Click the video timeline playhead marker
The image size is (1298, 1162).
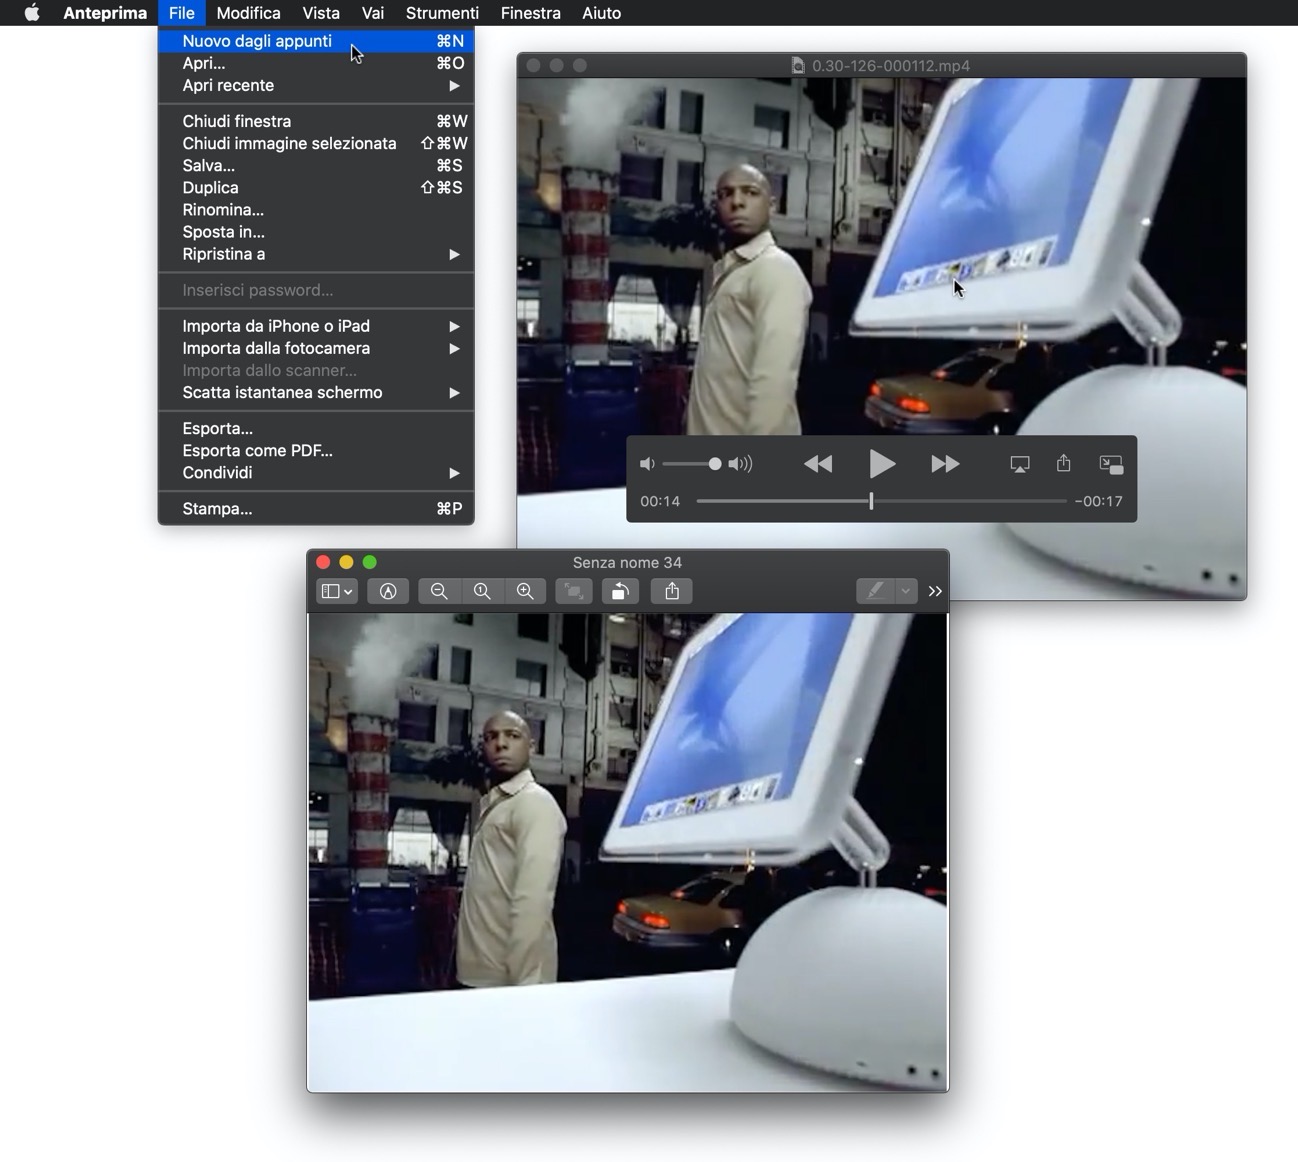871,501
